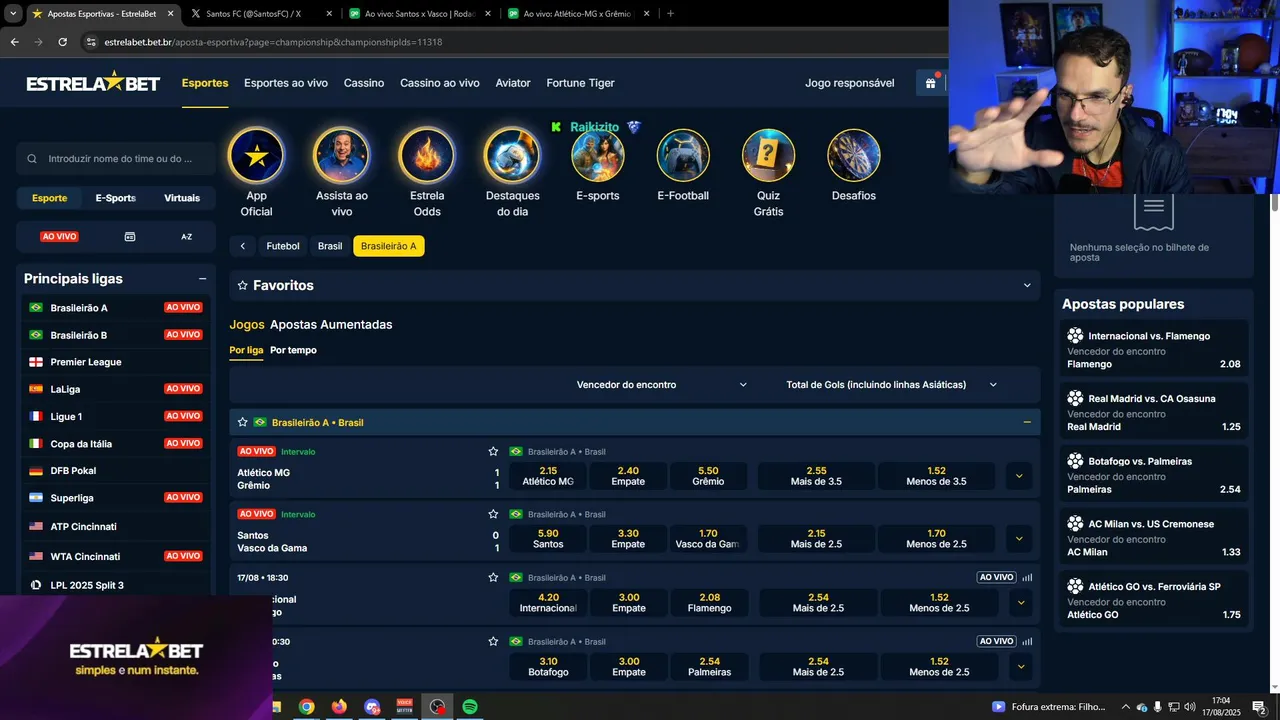Favorite the Internacional vs Flamengo match
This screenshot has width=1280, height=720.
tap(493, 577)
